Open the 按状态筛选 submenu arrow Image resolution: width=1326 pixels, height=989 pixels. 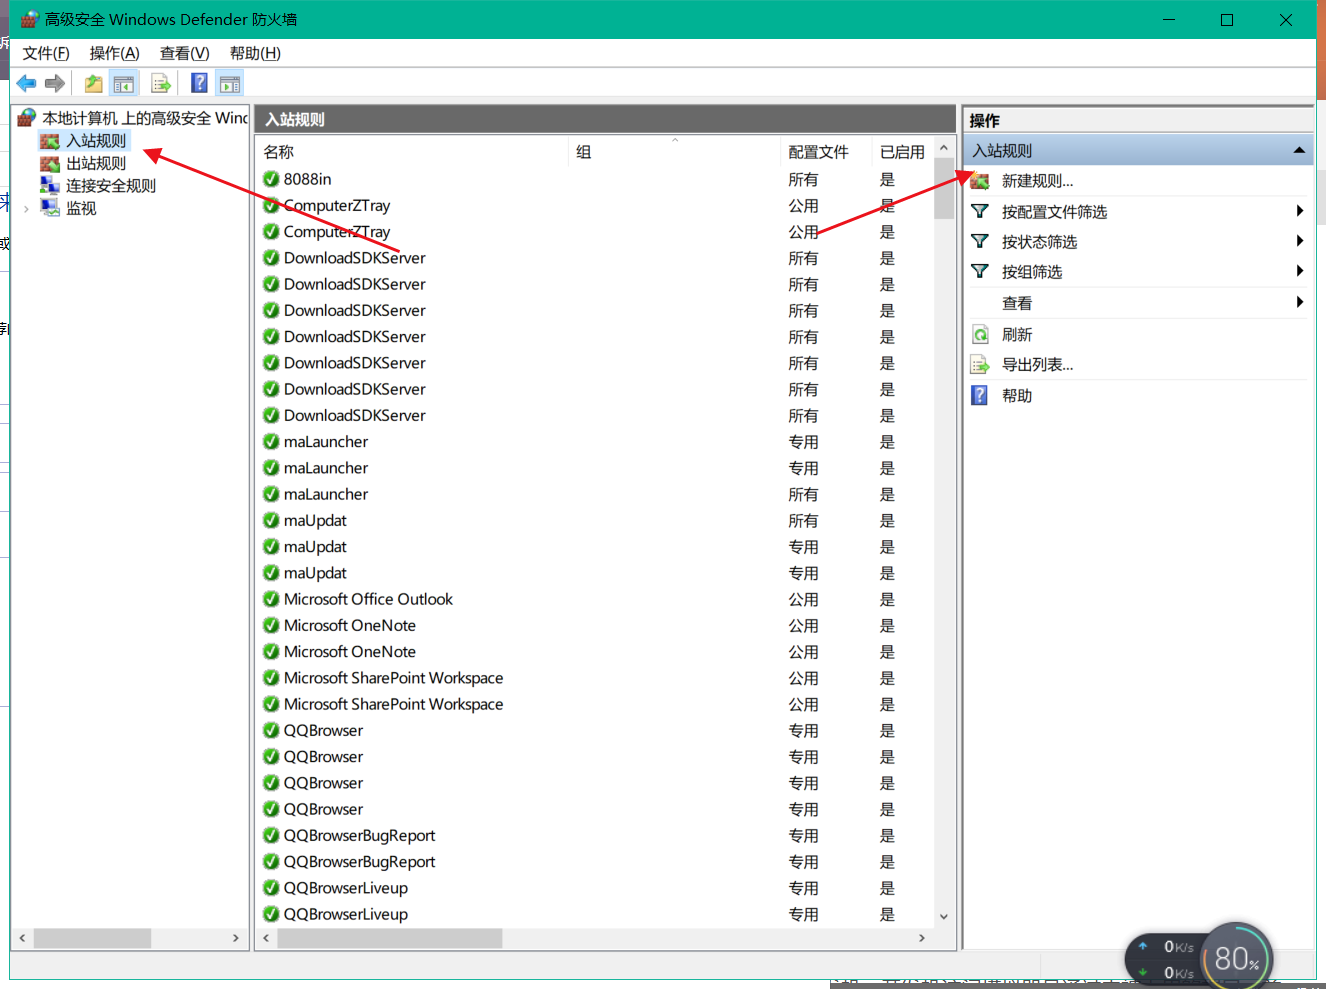click(x=1299, y=241)
